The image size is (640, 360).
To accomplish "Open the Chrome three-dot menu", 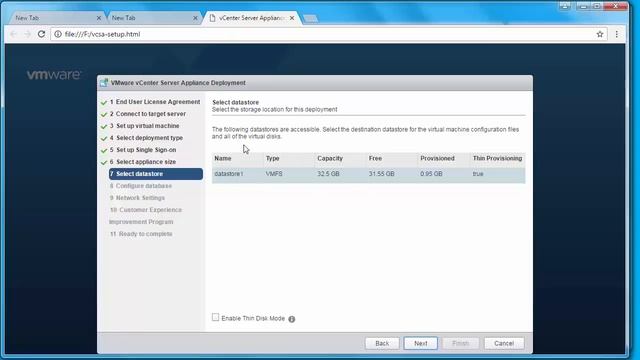I will click(x=616, y=34).
